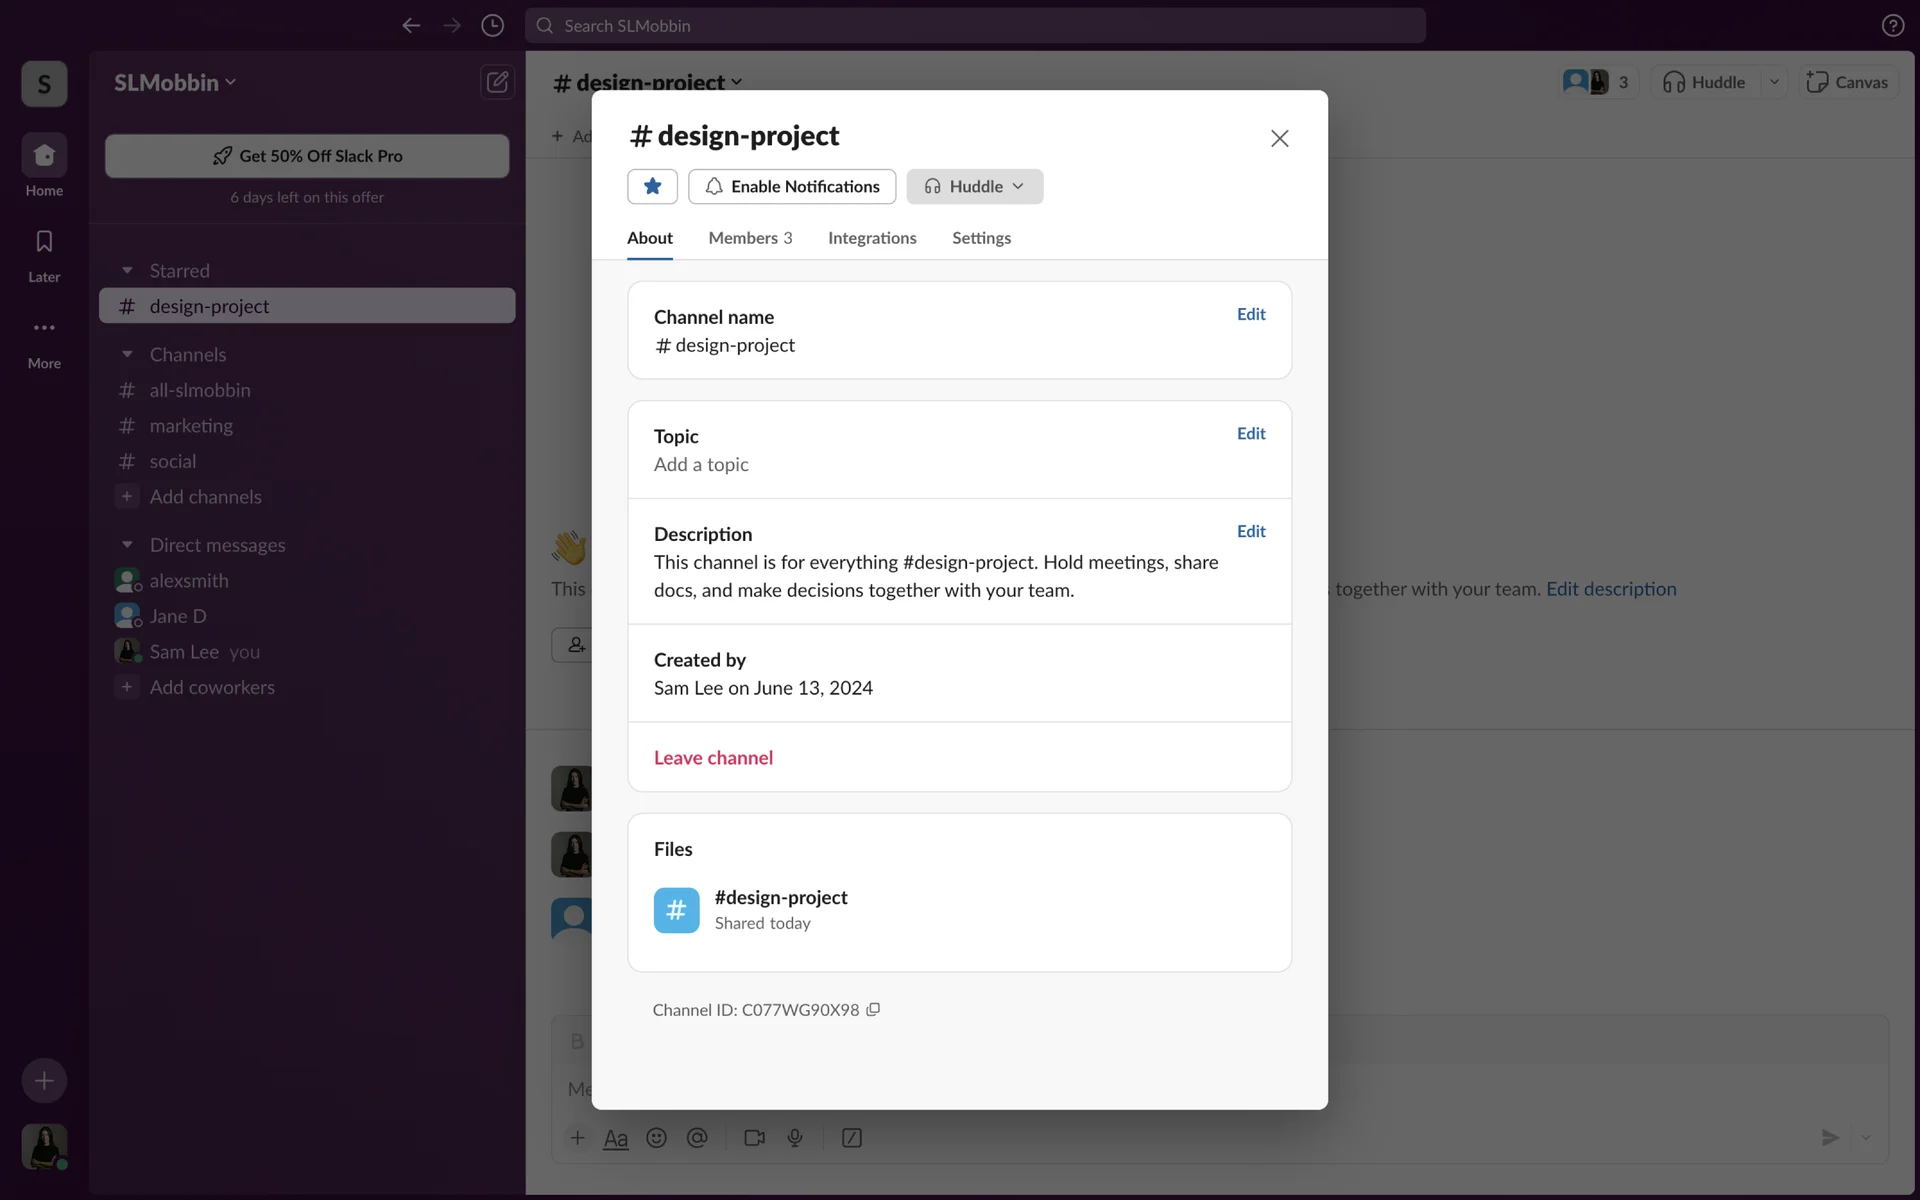Click Leave channel link

coord(713,758)
